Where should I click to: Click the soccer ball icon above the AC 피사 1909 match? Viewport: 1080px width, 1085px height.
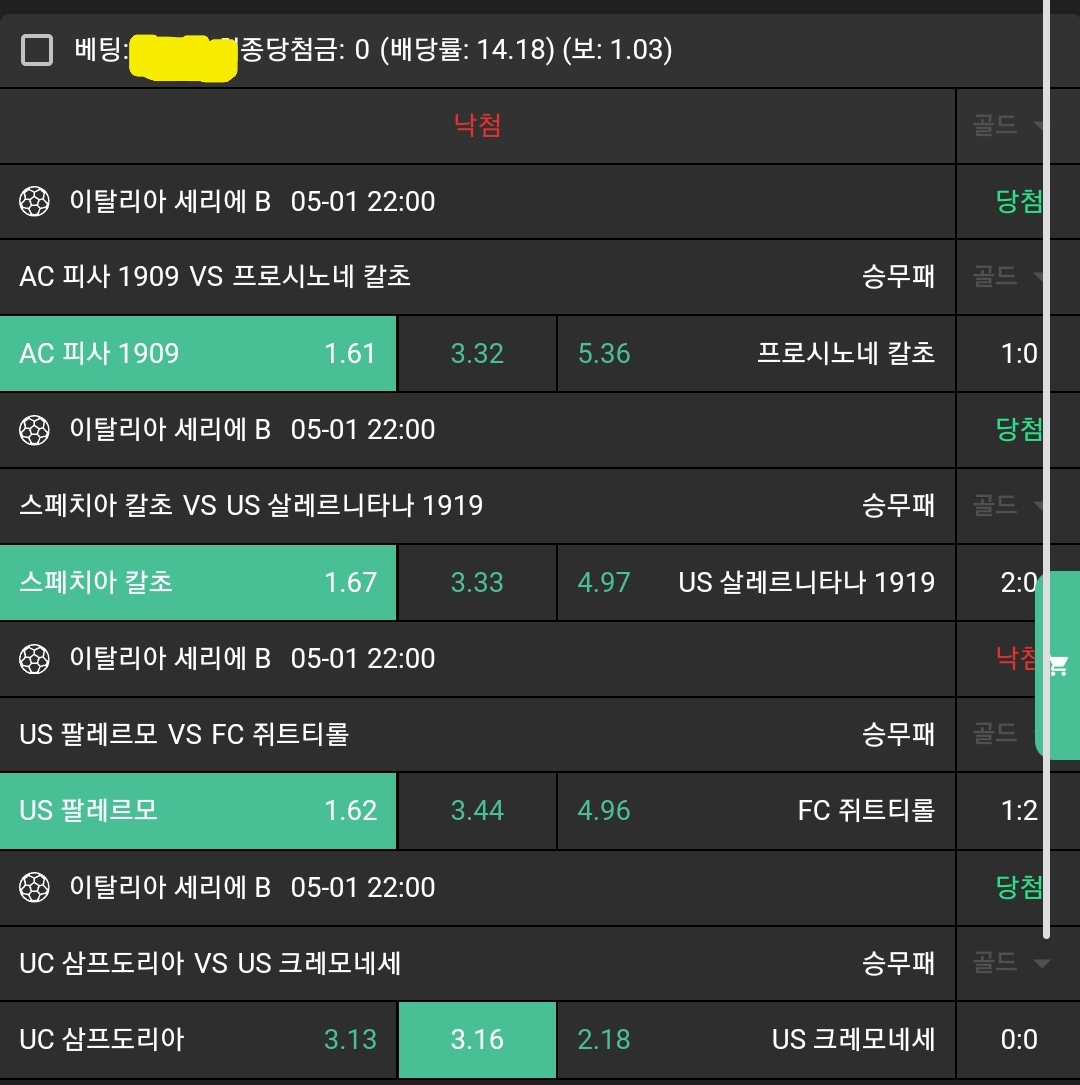(x=34, y=202)
